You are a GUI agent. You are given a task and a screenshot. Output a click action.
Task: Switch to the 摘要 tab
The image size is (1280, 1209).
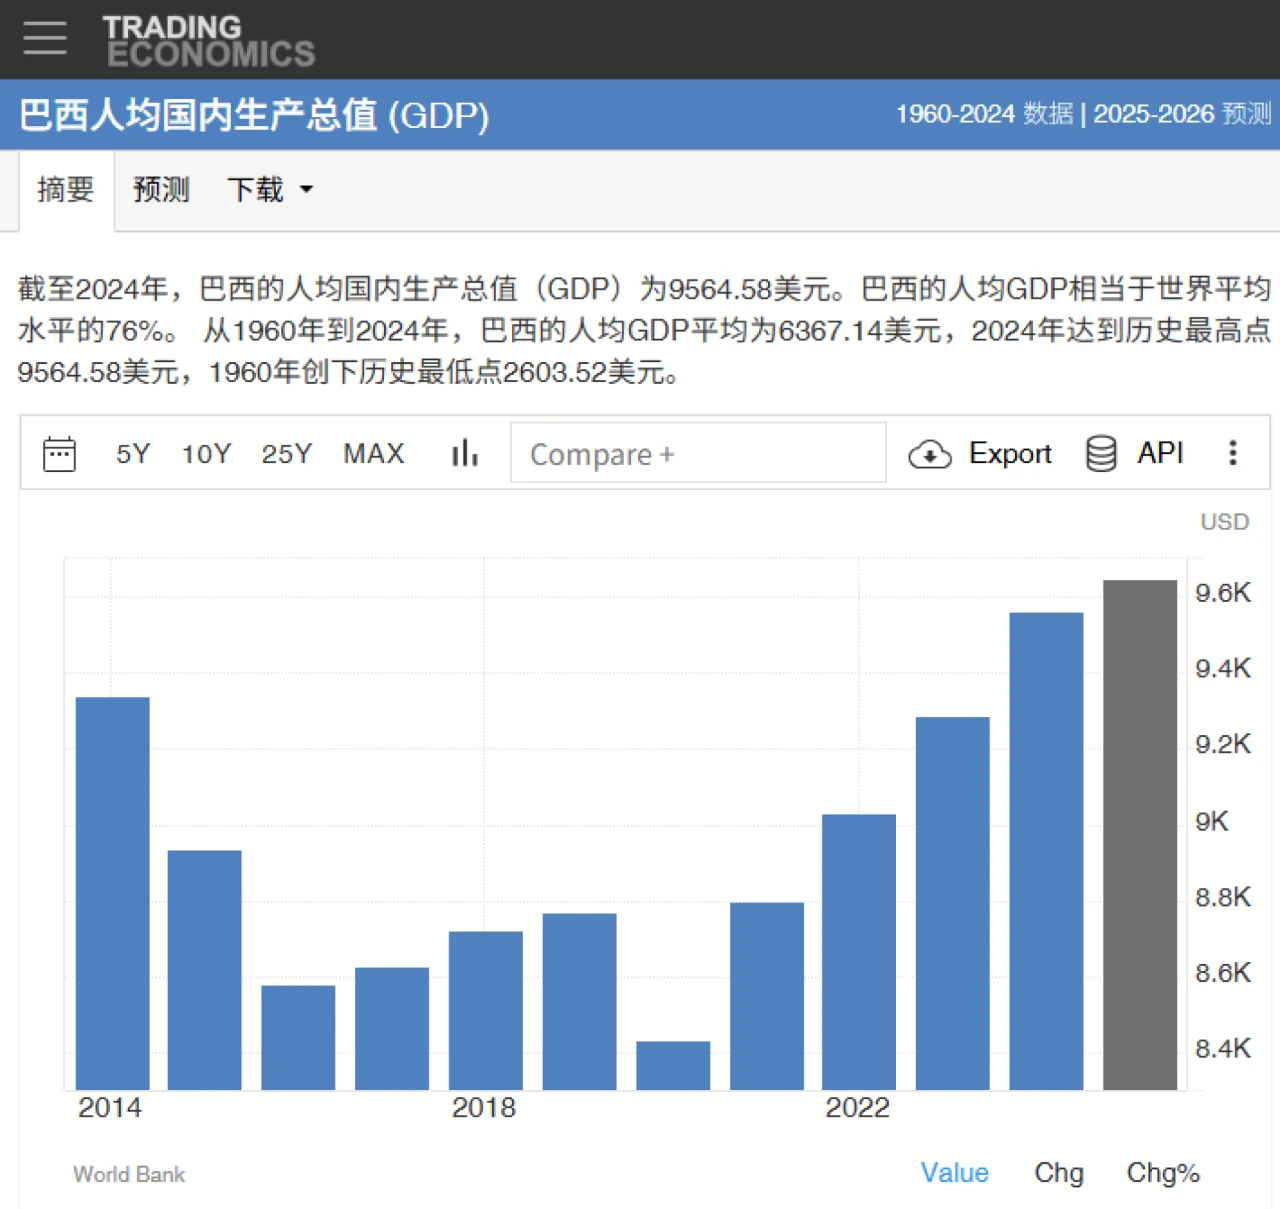66,190
